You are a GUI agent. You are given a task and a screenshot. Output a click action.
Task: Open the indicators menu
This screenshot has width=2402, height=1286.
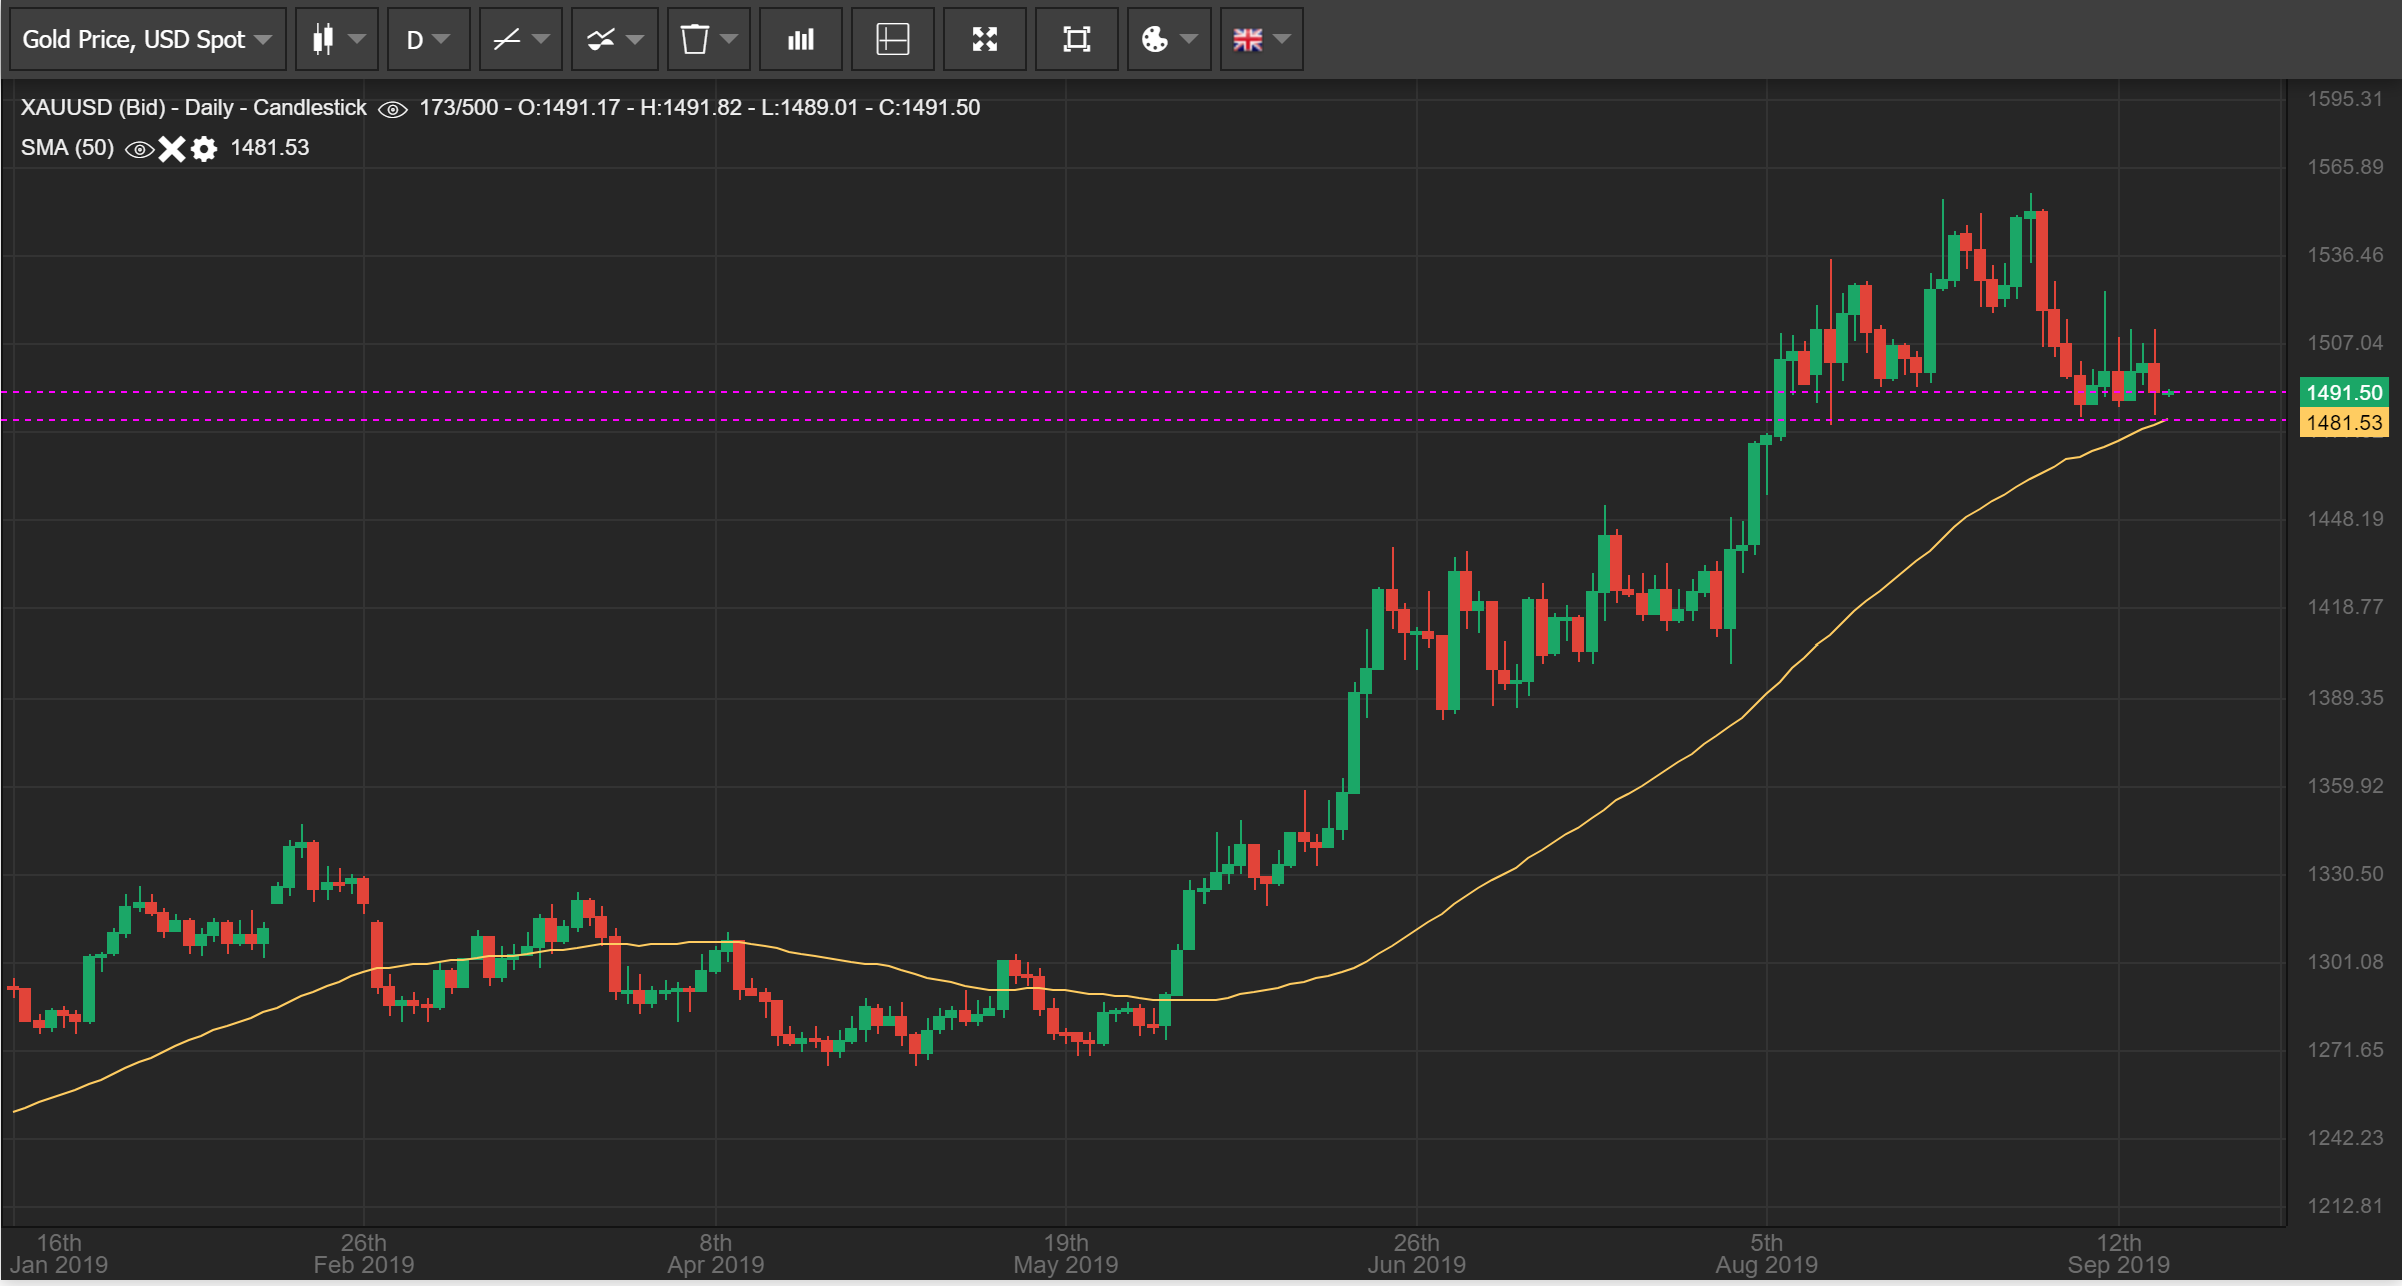point(613,40)
